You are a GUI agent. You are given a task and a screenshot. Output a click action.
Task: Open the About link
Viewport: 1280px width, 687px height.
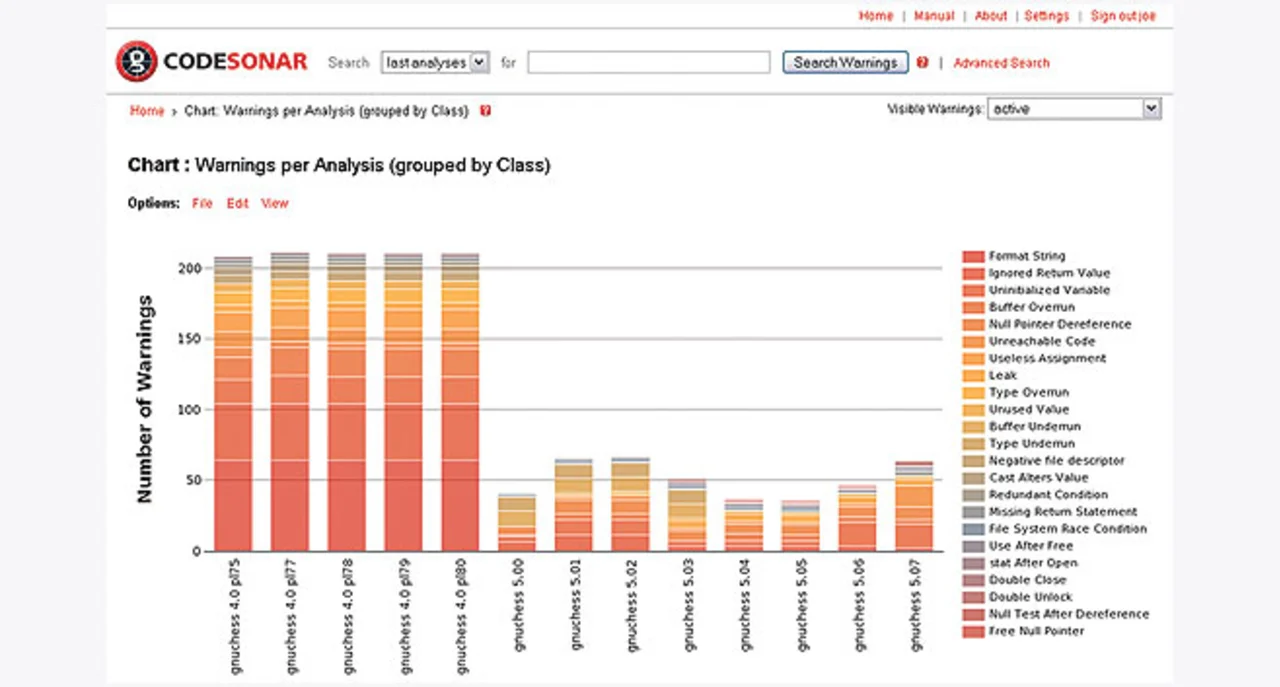coord(991,16)
